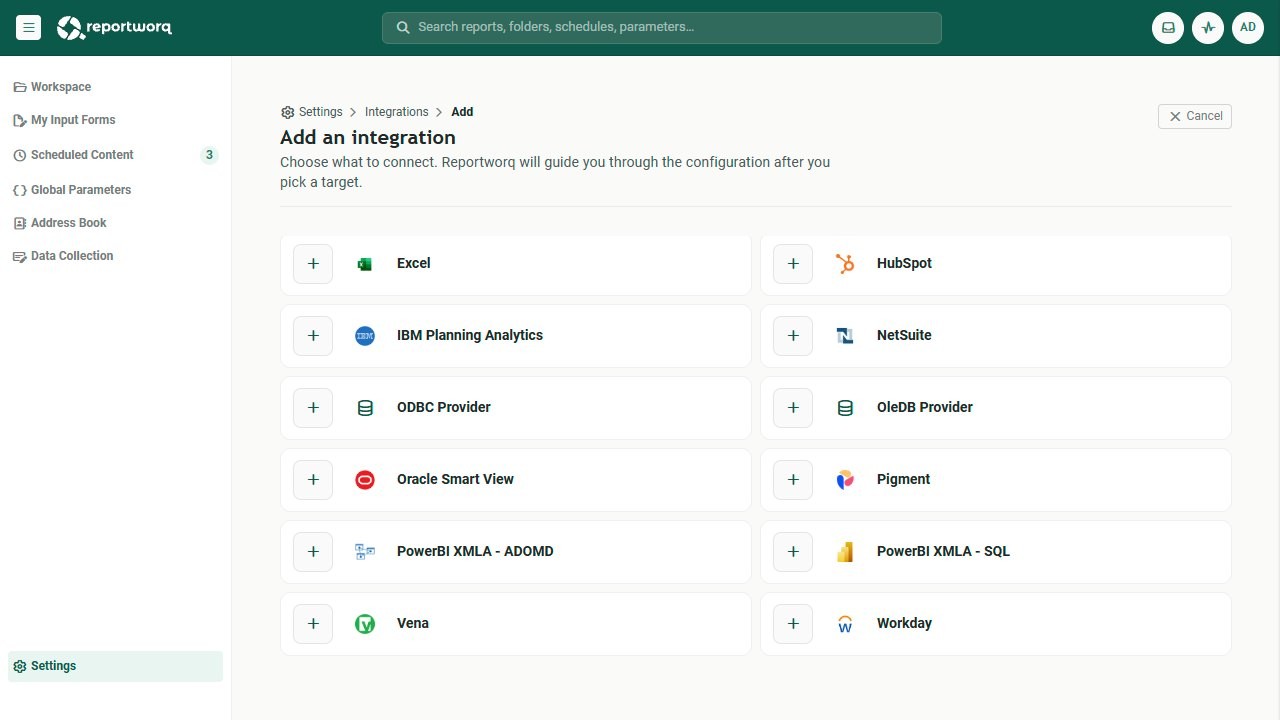Select the IBM Planning Analytics label

(470, 336)
